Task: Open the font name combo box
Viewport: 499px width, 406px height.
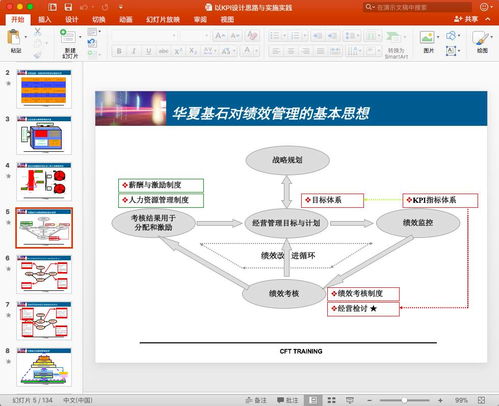Action: 144,35
